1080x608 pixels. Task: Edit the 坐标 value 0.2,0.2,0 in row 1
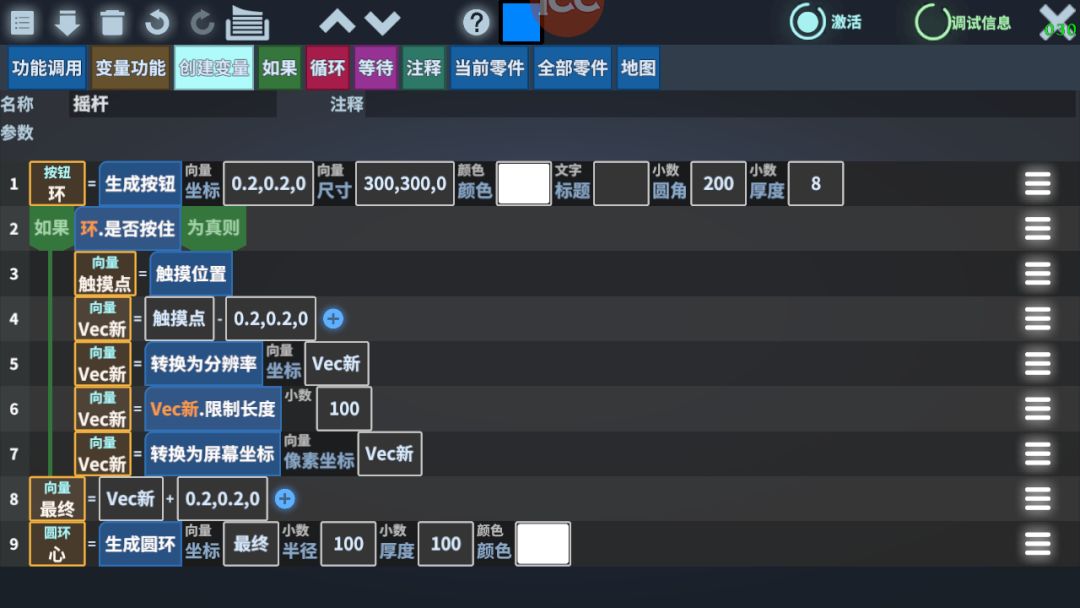pyautogui.click(x=269, y=184)
